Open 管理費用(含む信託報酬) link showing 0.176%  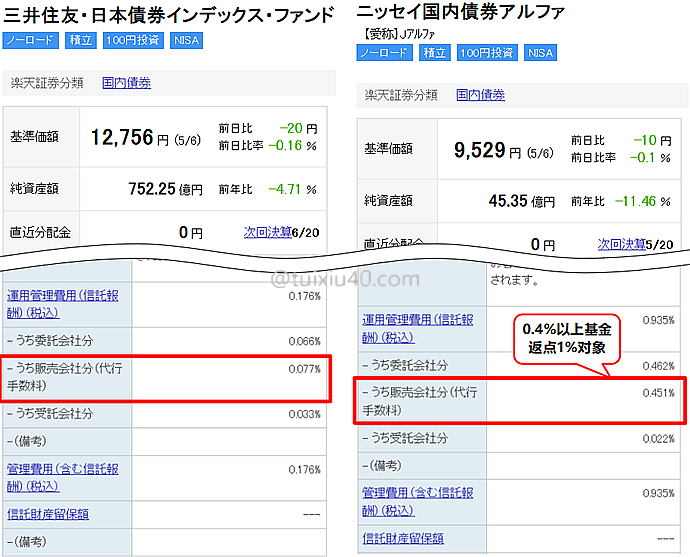coord(63,477)
